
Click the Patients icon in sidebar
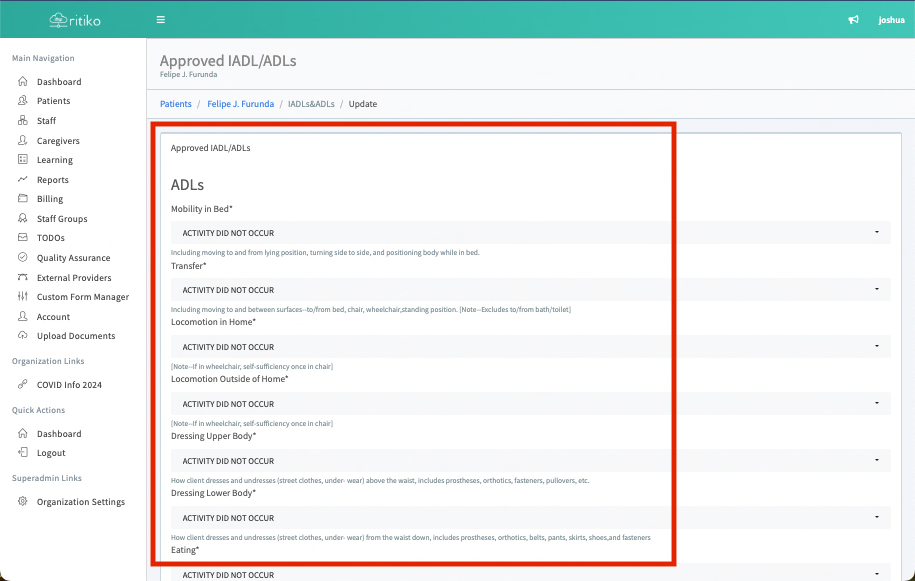23,101
